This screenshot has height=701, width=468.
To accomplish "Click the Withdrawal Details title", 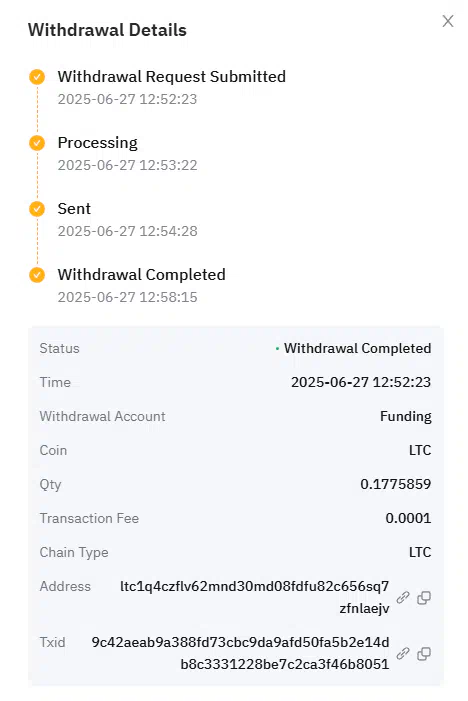I will 107,30.
